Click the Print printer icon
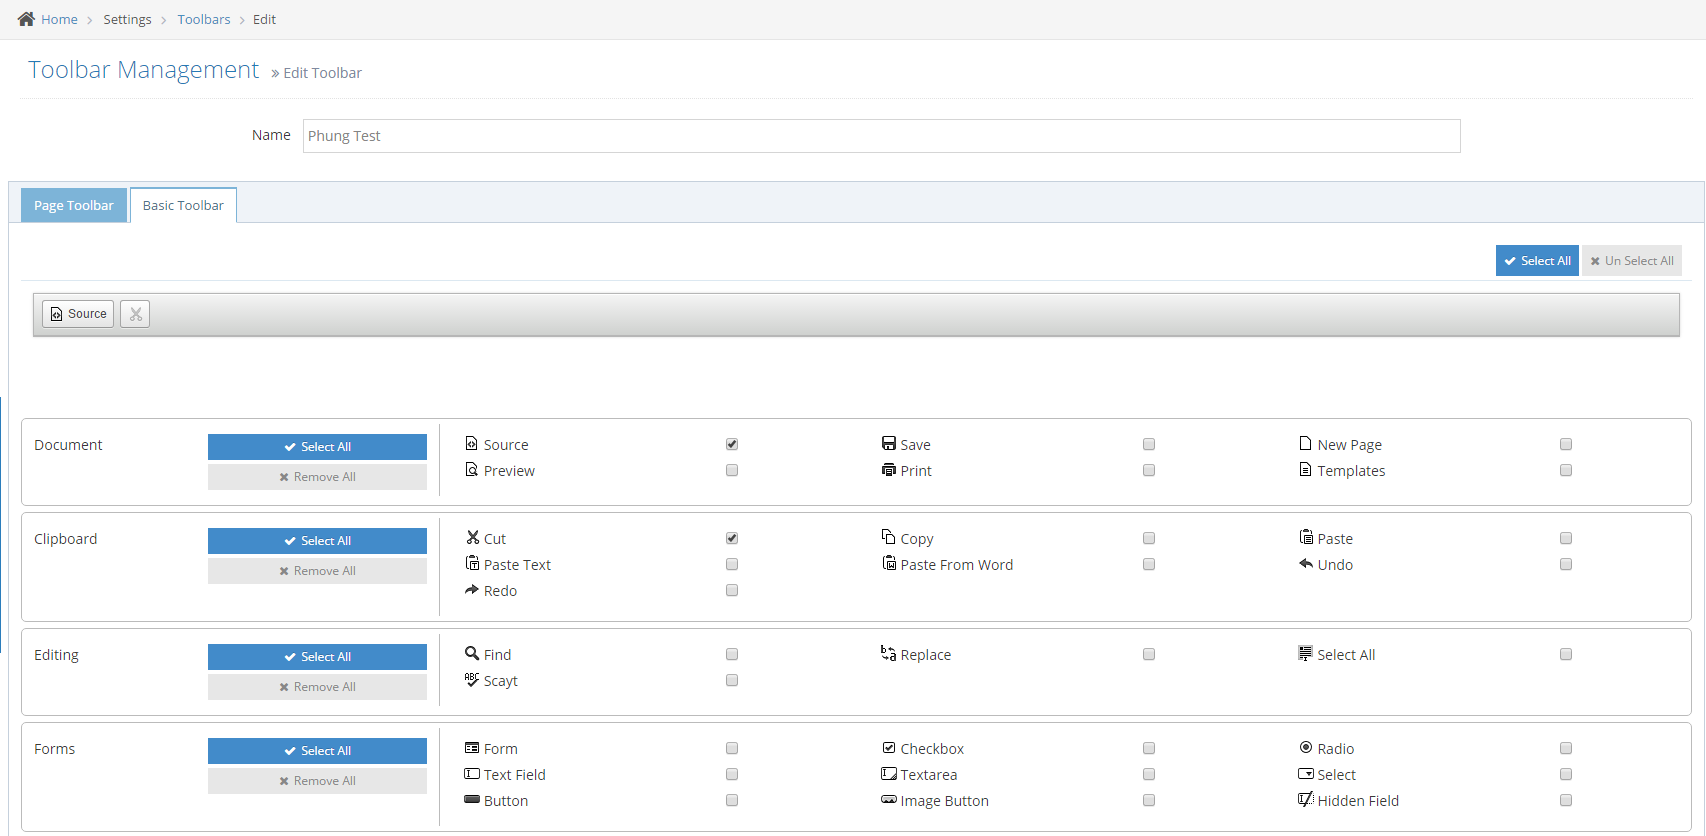The width and height of the screenshot is (1706, 836). coord(889,469)
